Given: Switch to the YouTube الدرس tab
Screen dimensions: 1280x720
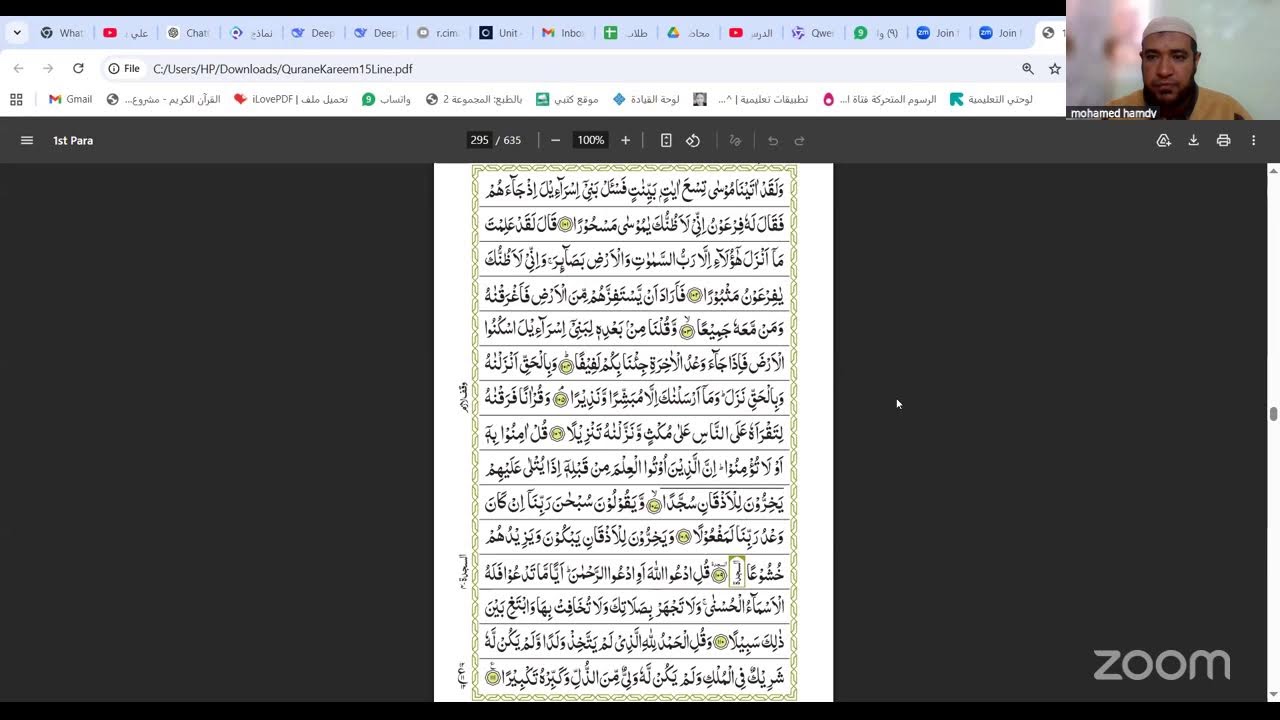Looking at the screenshot, I should [752, 33].
